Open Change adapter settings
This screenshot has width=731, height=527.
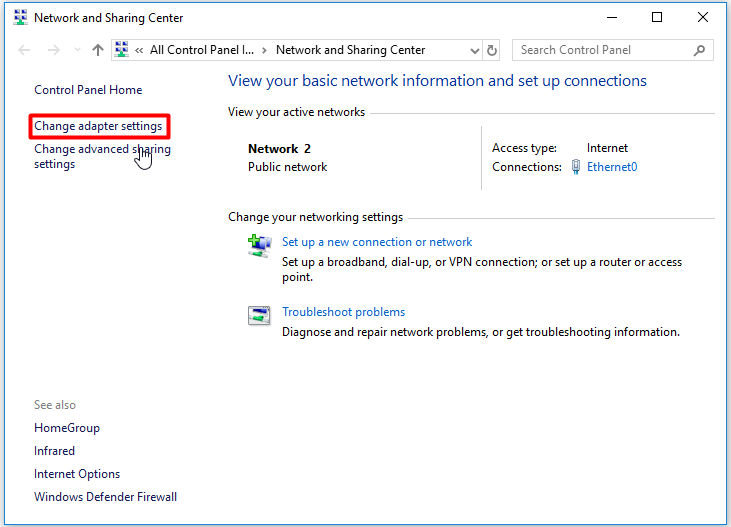tap(98, 126)
